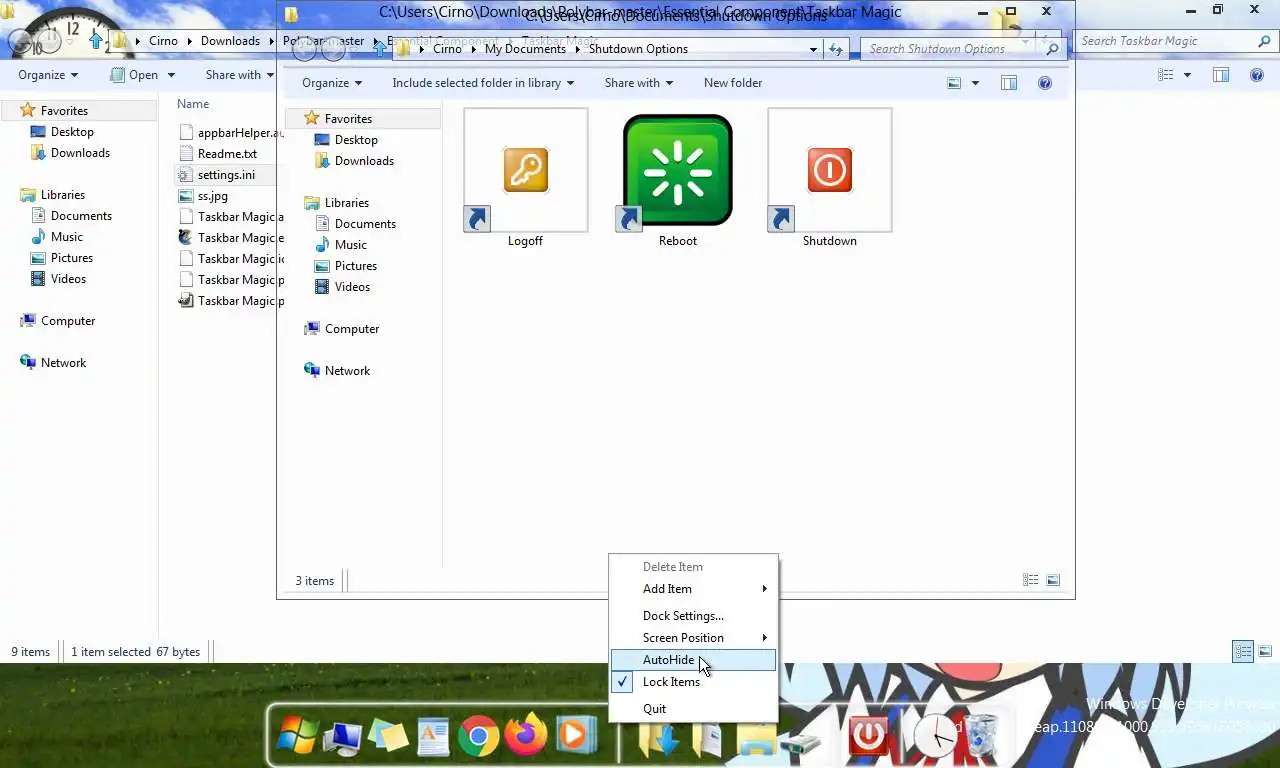Screen dimensions: 1280x768
Task: Open the arrow next to Open in Taskbar Magic
Action: (x=171, y=75)
